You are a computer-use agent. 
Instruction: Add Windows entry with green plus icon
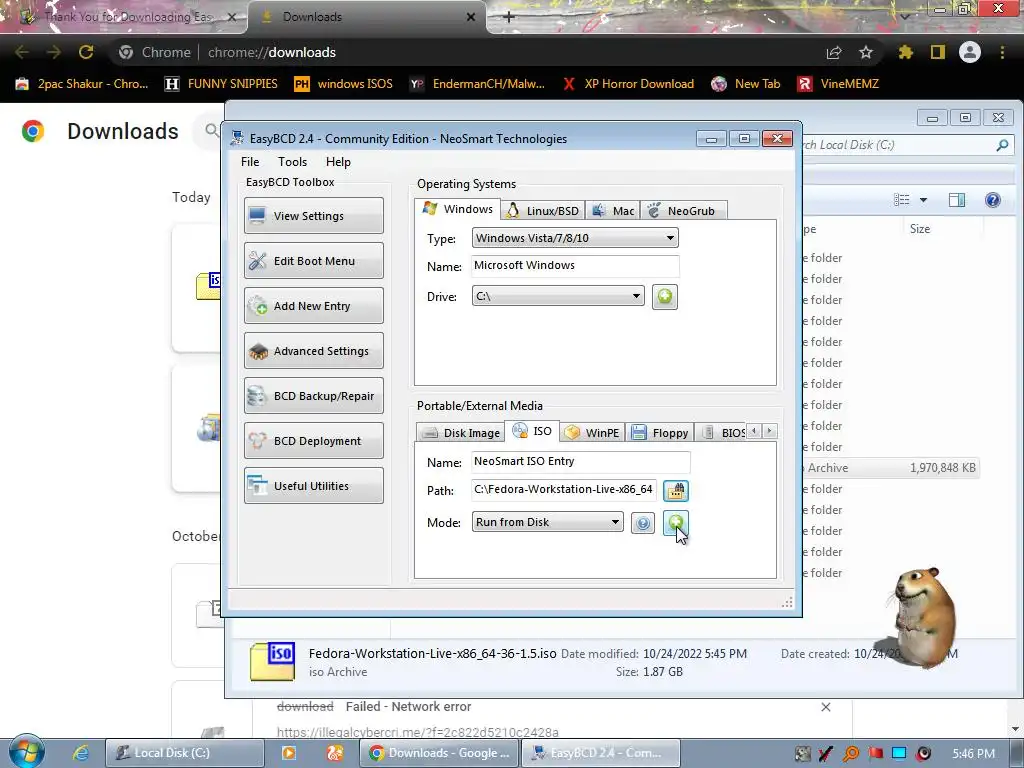click(664, 297)
